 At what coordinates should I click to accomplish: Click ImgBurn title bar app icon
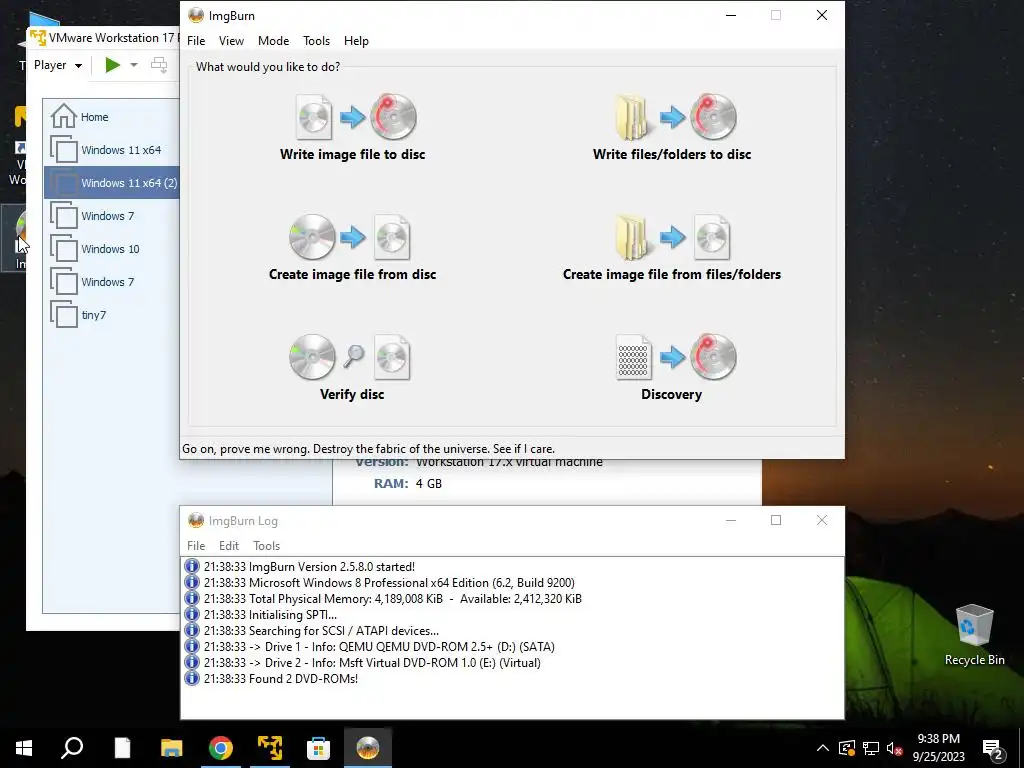[x=196, y=15]
